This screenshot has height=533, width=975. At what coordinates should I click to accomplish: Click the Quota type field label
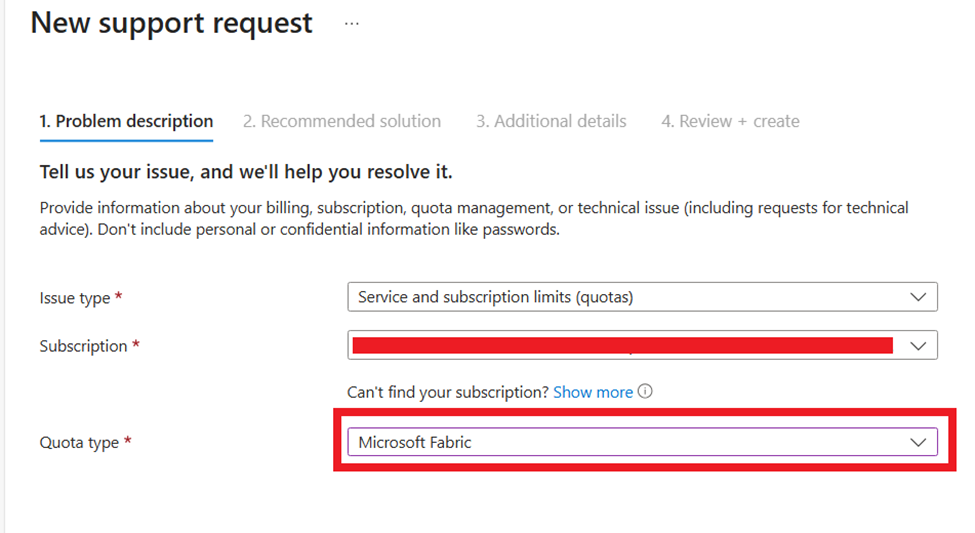click(x=79, y=442)
